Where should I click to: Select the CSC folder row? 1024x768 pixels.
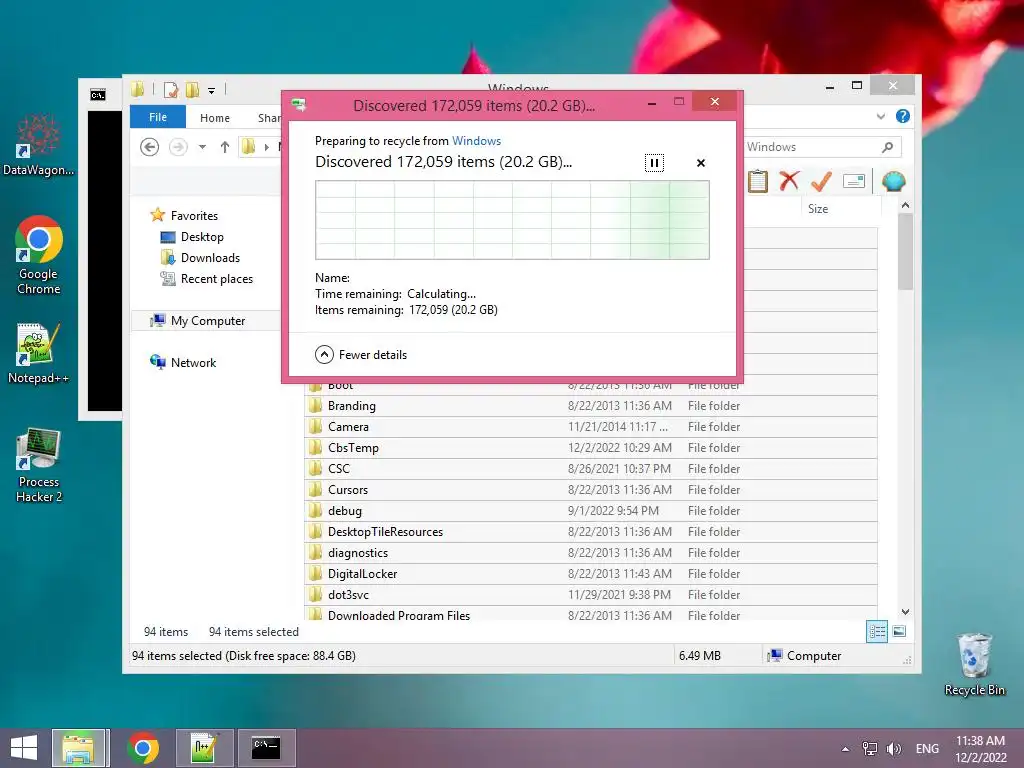(x=590, y=468)
